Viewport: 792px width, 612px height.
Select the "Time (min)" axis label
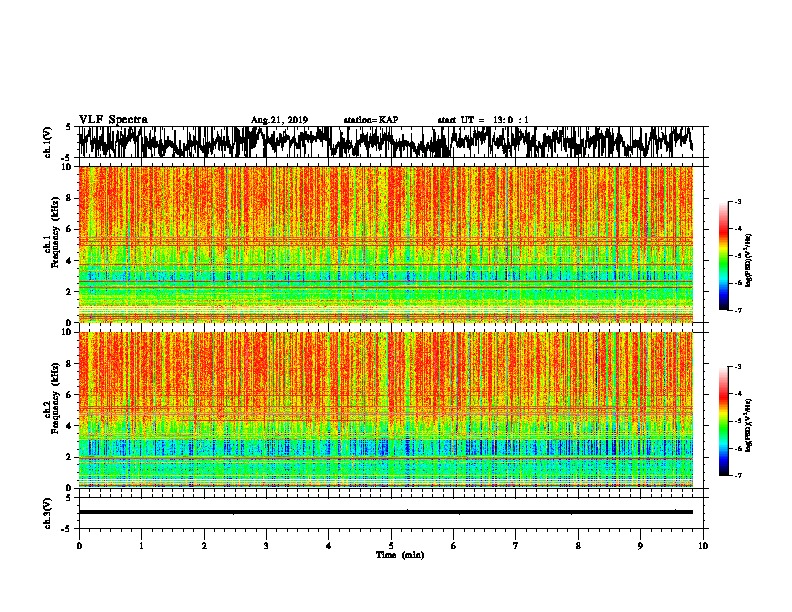coord(400,555)
